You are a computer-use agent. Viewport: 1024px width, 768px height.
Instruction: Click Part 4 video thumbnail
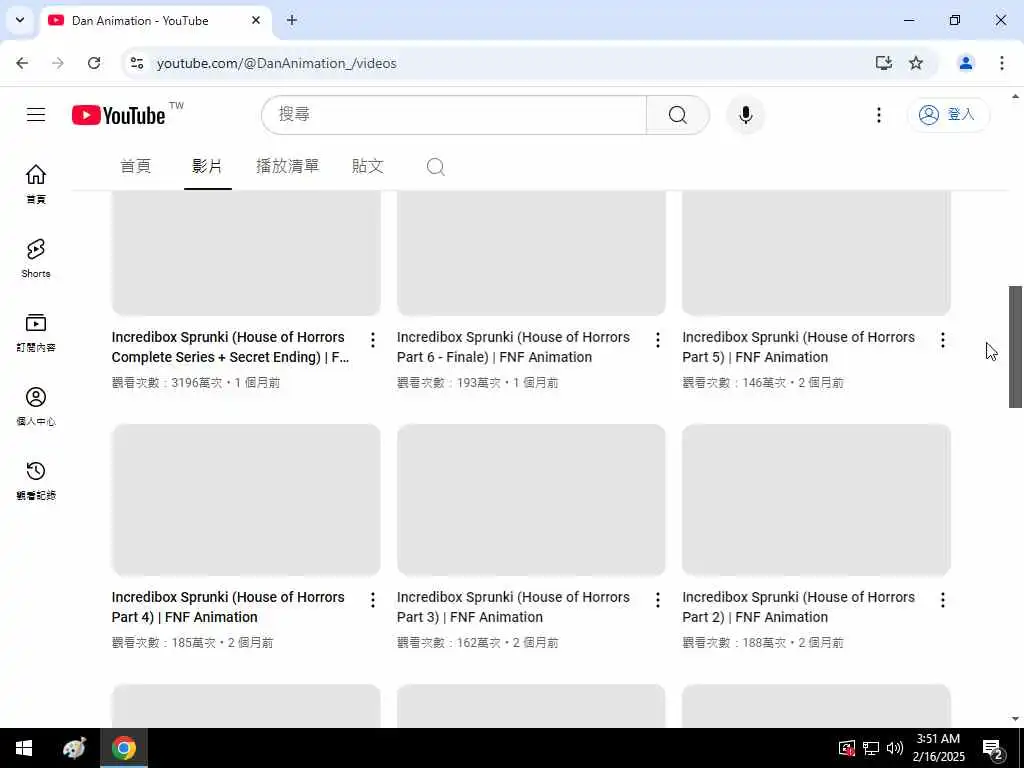tap(246, 500)
